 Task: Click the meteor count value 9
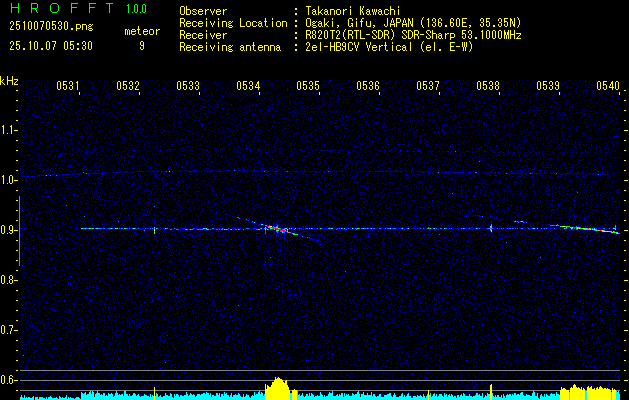(142, 46)
